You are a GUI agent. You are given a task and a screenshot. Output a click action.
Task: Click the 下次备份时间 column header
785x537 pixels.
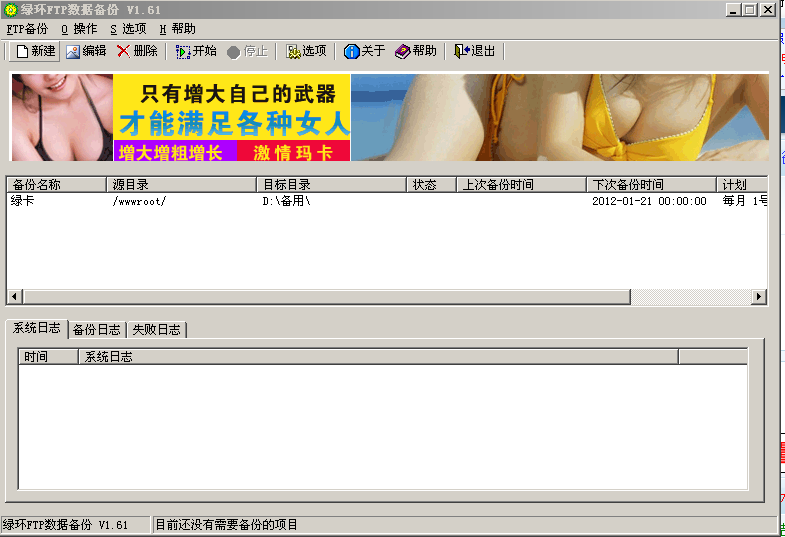point(651,185)
